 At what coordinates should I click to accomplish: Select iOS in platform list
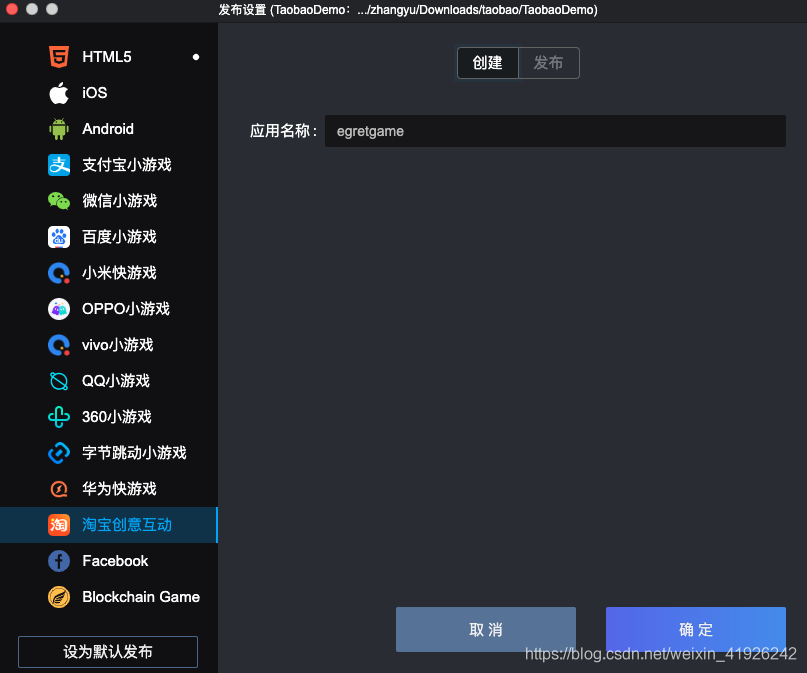tap(109, 93)
